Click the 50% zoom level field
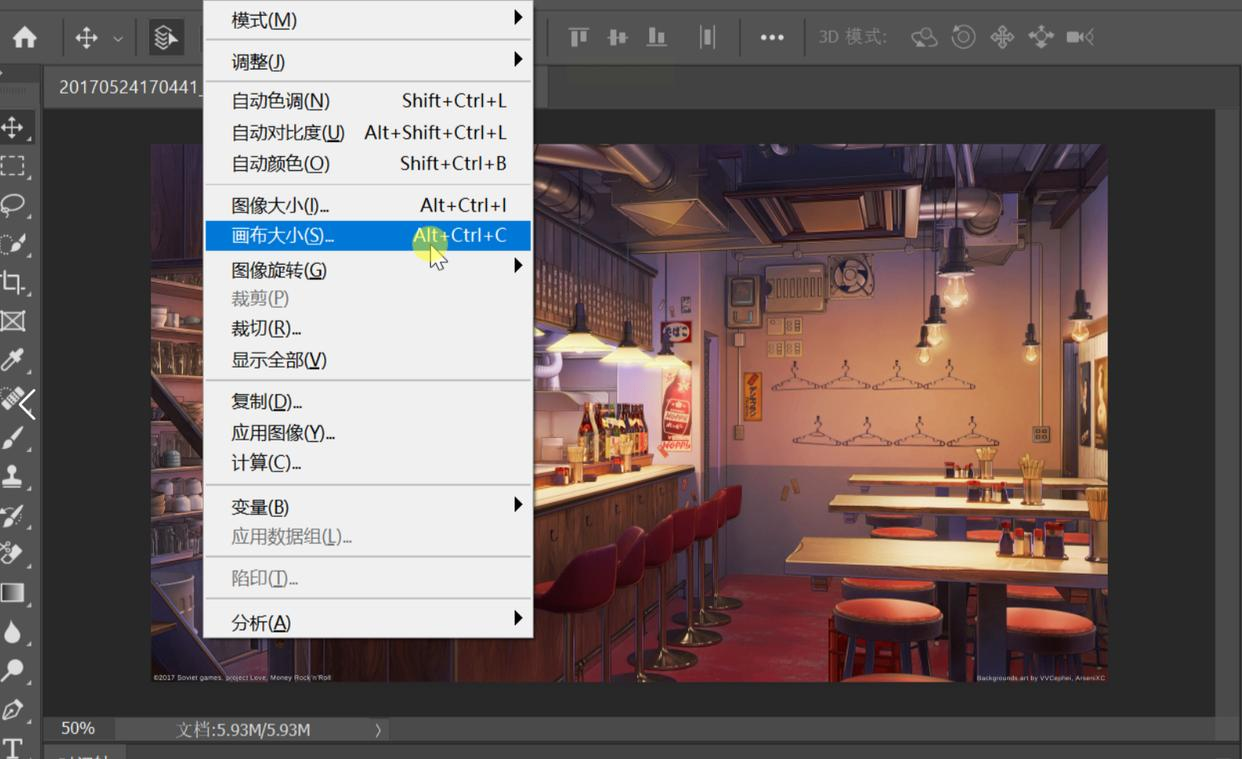Viewport: 1242px width, 759px height. tap(78, 729)
